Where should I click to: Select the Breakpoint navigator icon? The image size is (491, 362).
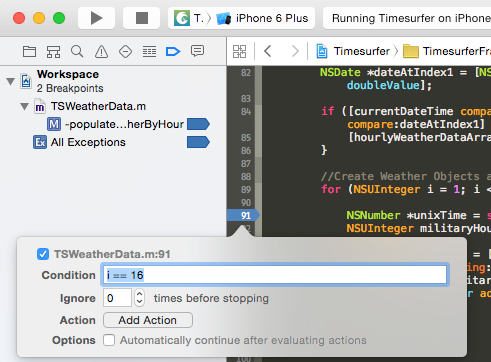173,52
